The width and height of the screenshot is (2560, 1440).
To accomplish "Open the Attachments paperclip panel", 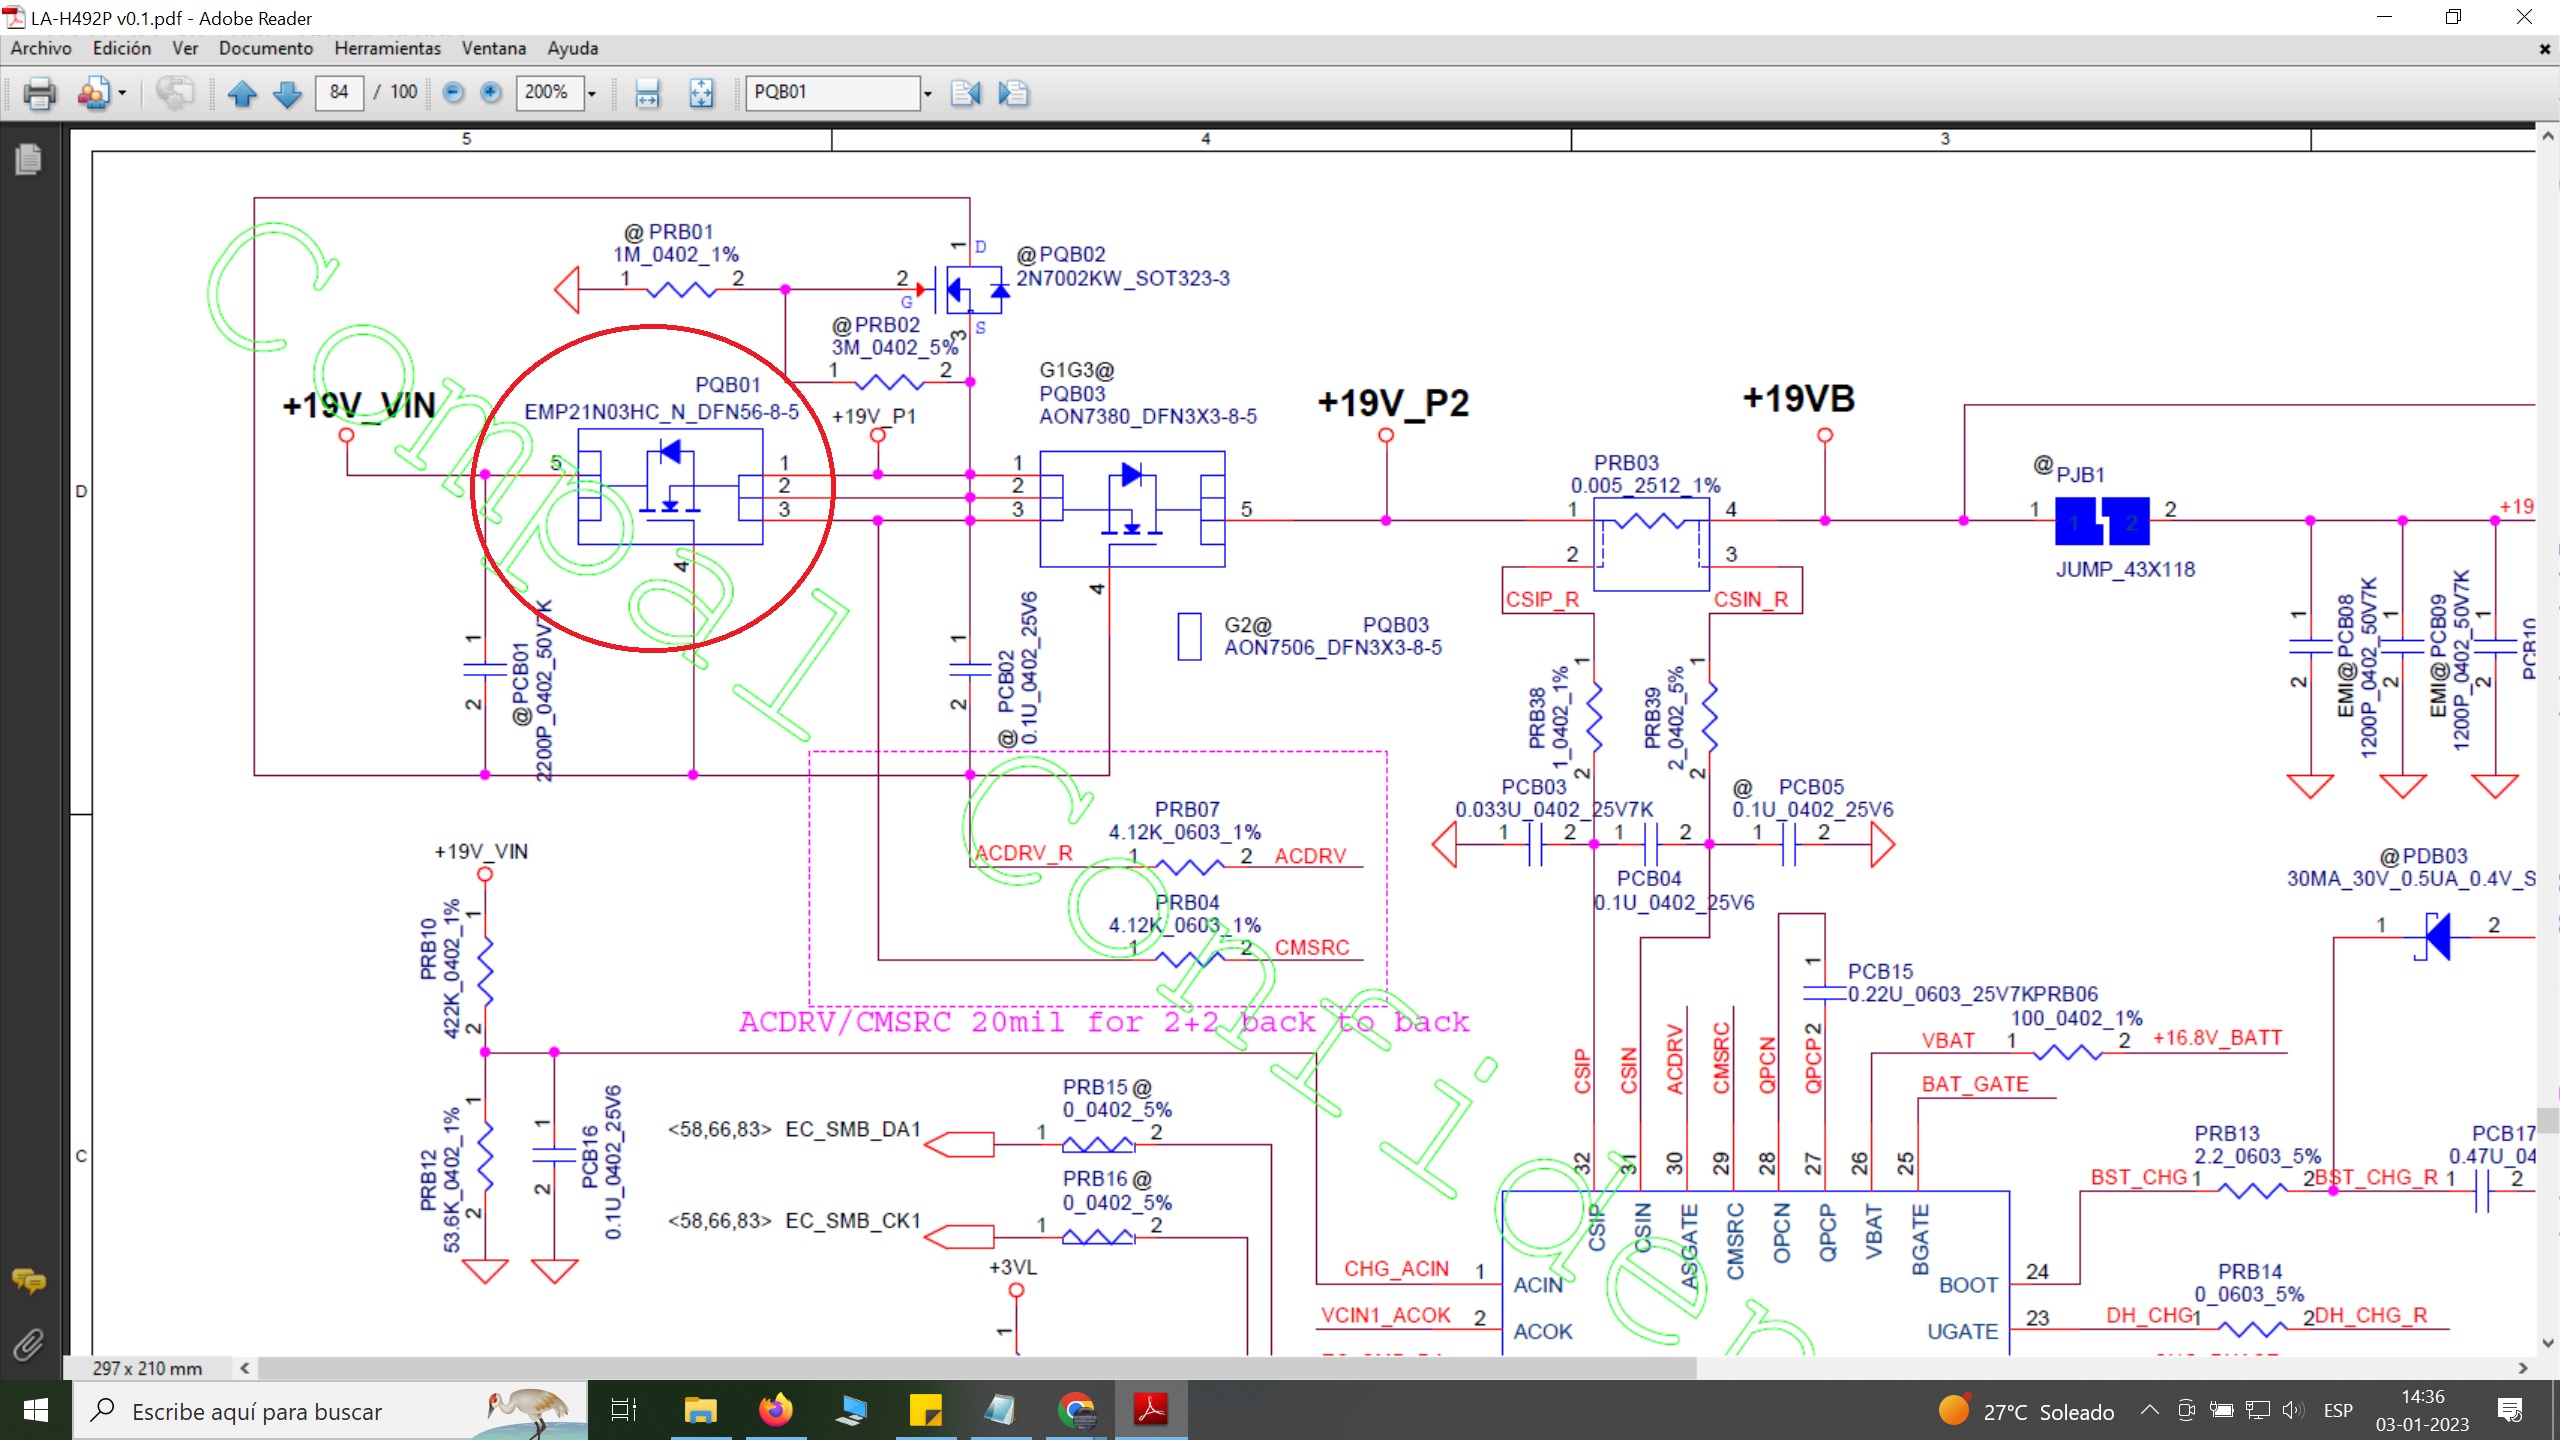I will [28, 1344].
